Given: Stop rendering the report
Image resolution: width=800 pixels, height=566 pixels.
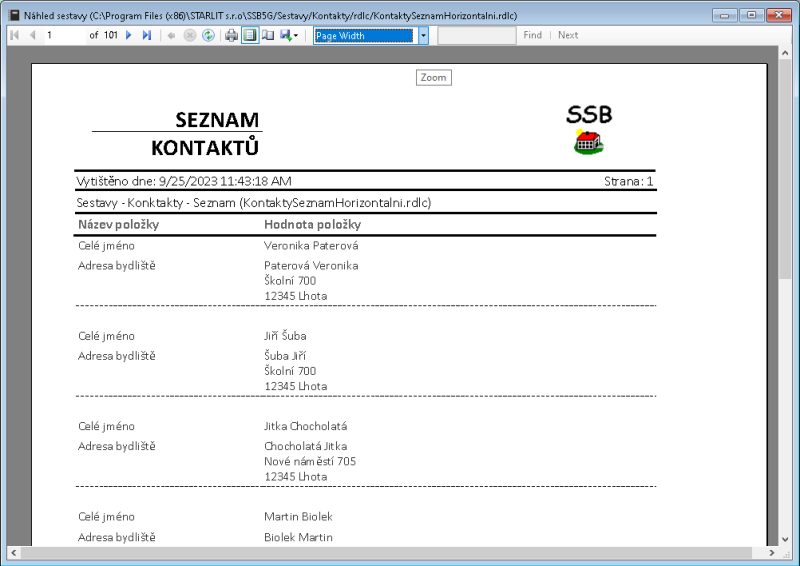Looking at the screenshot, I should click(189, 35).
